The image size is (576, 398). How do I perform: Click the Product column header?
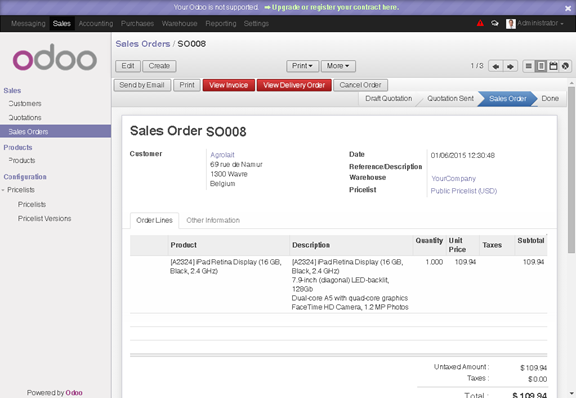pos(228,245)
